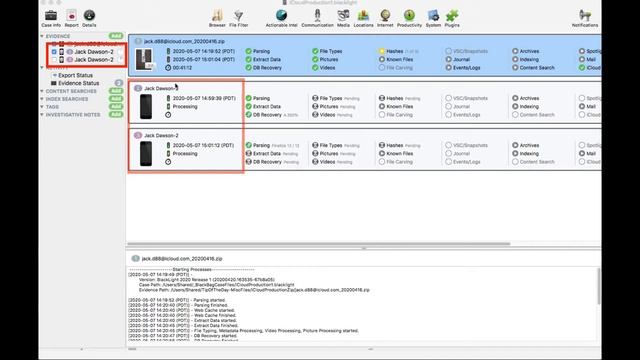Click Add button for TAGS
This screenshot has width=640, height=360.
[x=116, y=107]
